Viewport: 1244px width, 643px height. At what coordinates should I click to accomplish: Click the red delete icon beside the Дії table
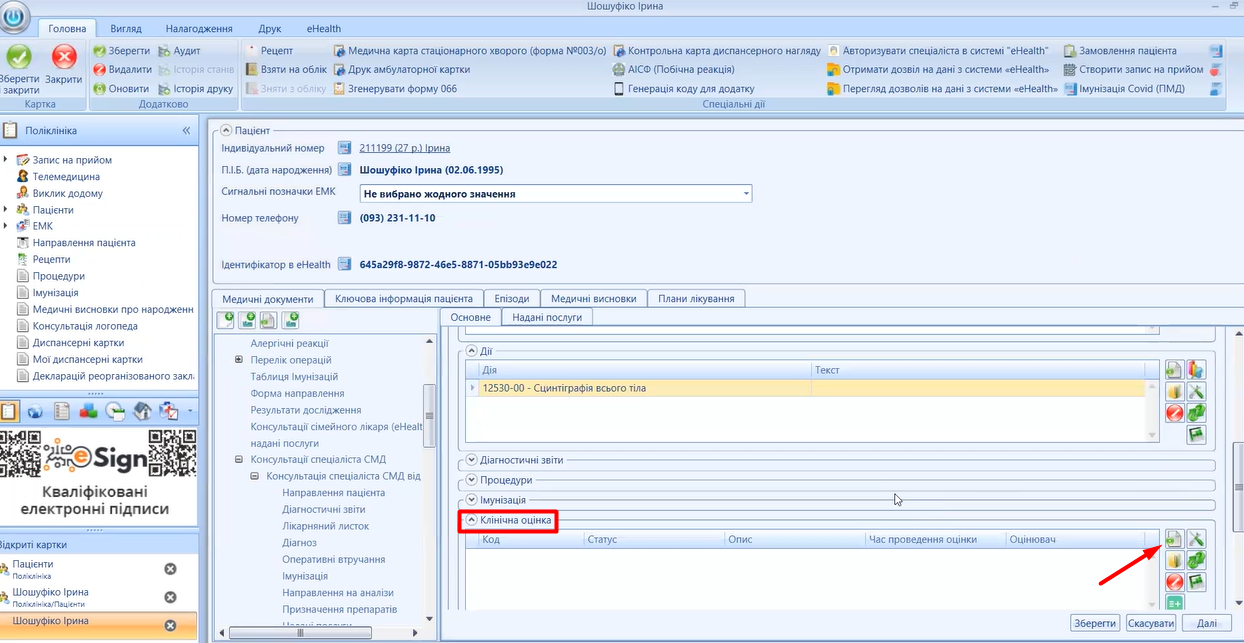coord(1174,412)
